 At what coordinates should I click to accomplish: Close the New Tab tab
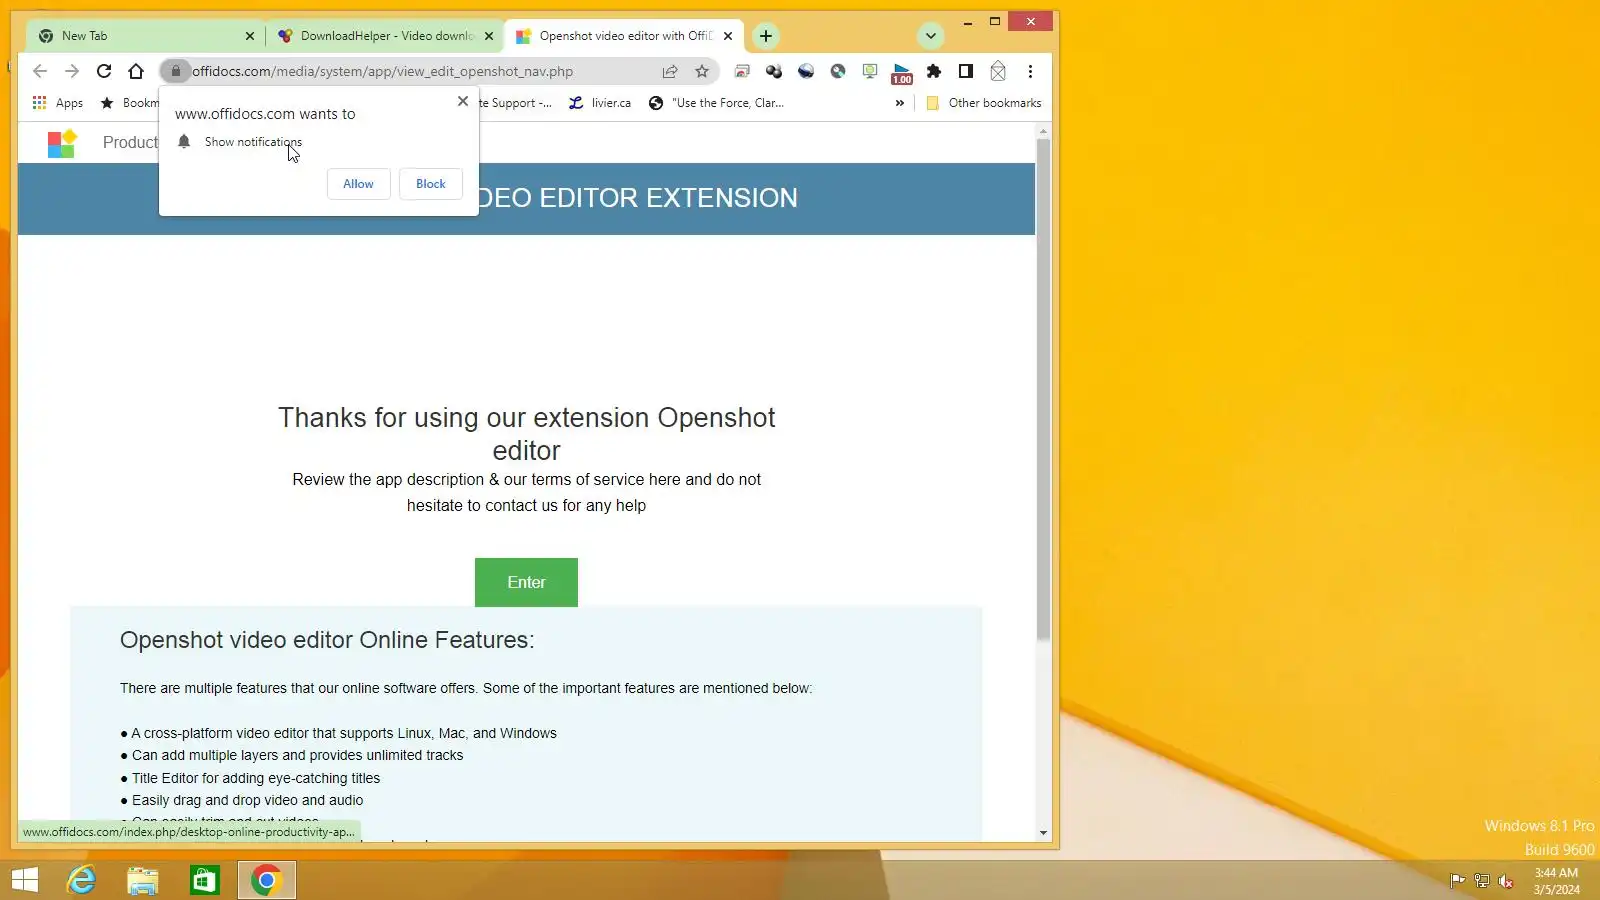pyautogui.click(x=250, y=36)
